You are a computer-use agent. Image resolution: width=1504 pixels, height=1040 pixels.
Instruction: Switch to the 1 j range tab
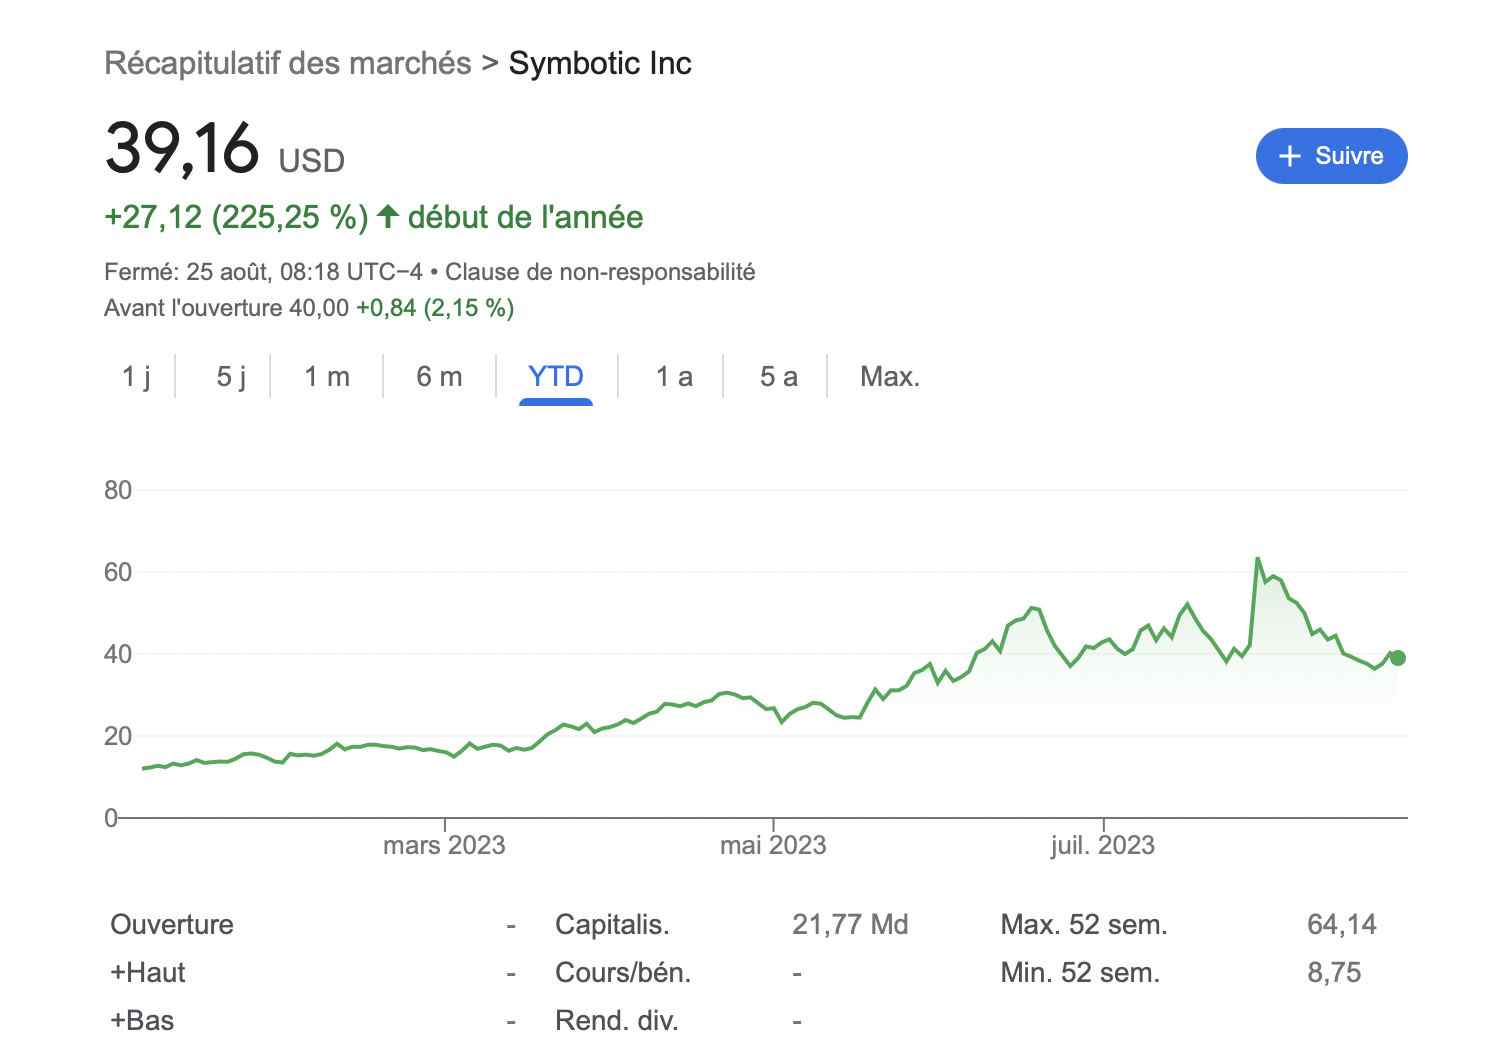136,376
